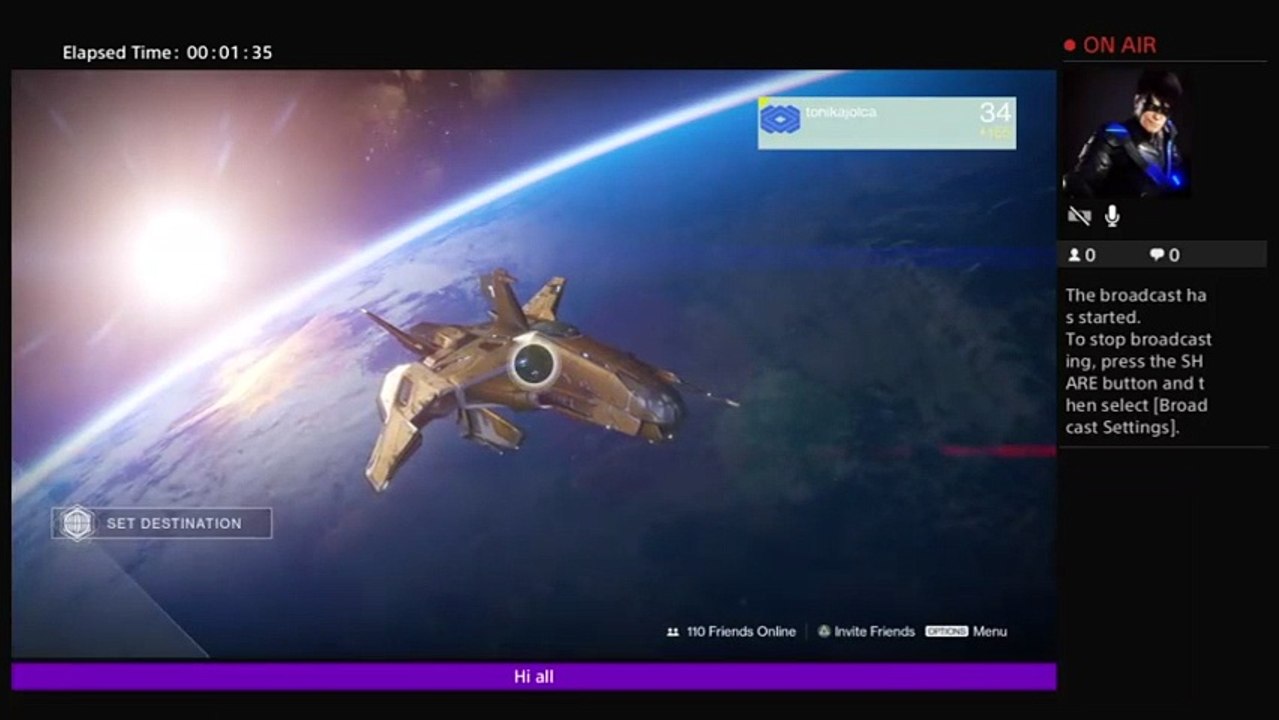
Task: Click the comment count bubble icon
Action: tap(1157, 255)
